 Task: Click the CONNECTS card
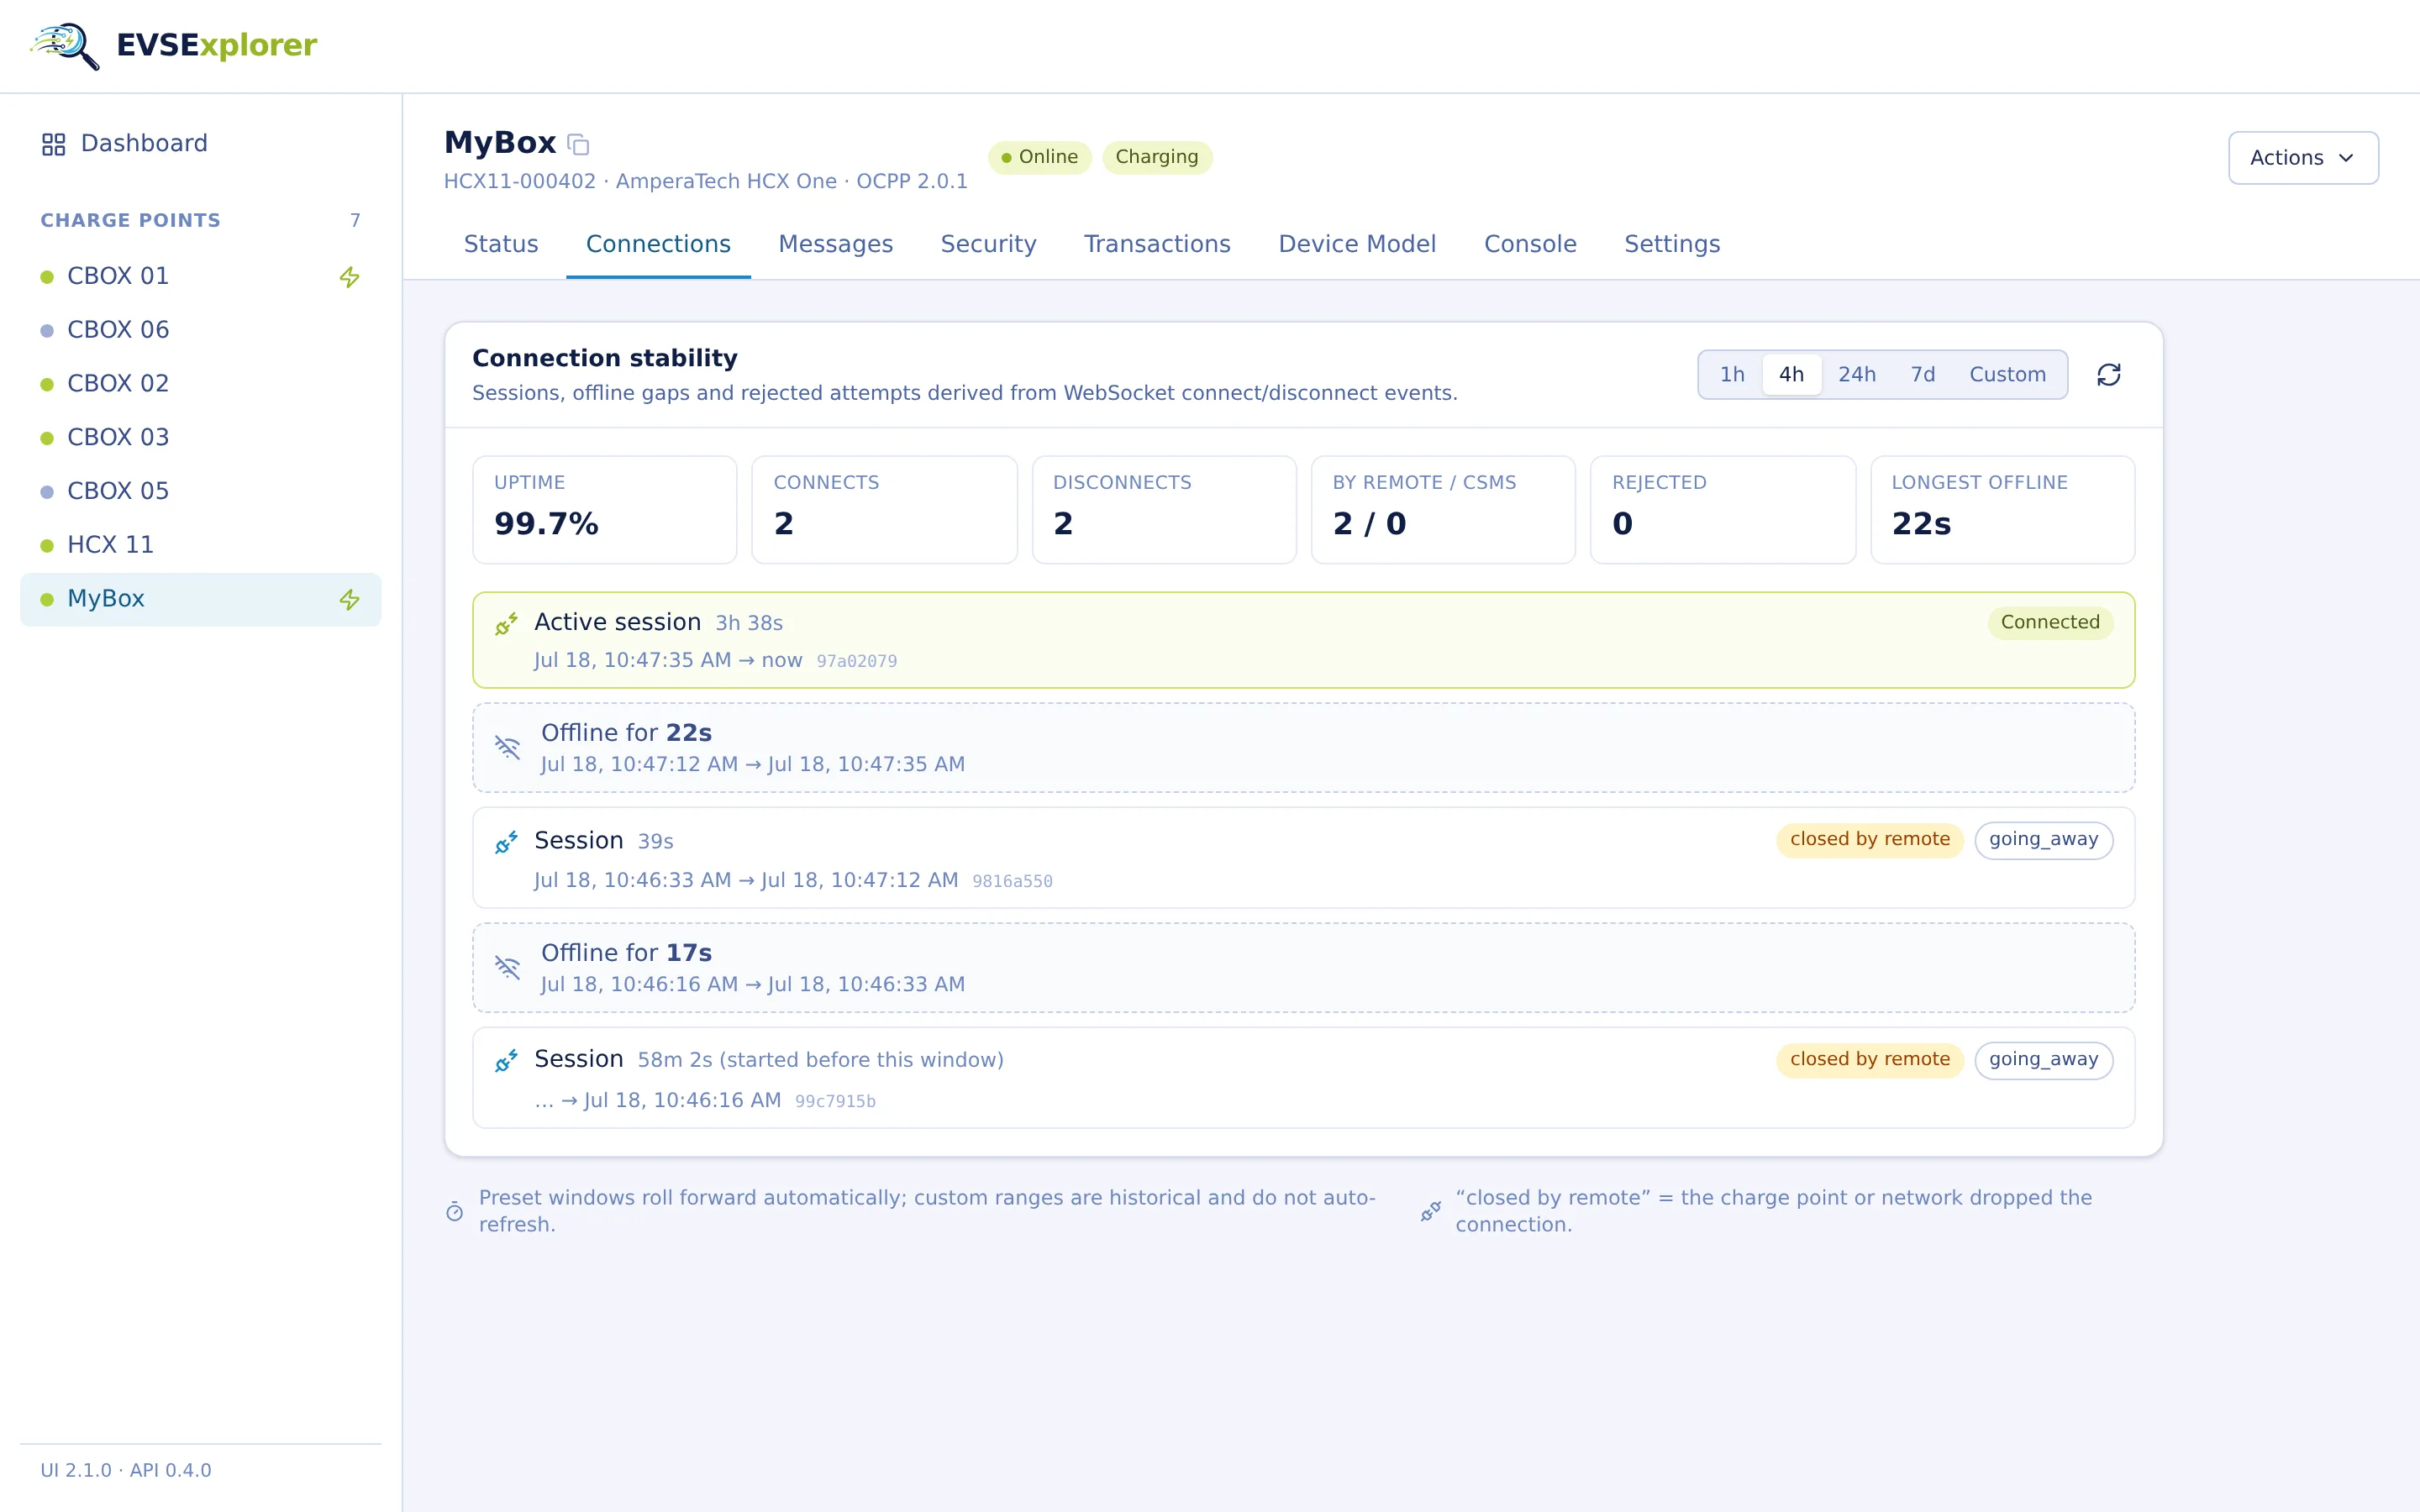coord(884,510)
